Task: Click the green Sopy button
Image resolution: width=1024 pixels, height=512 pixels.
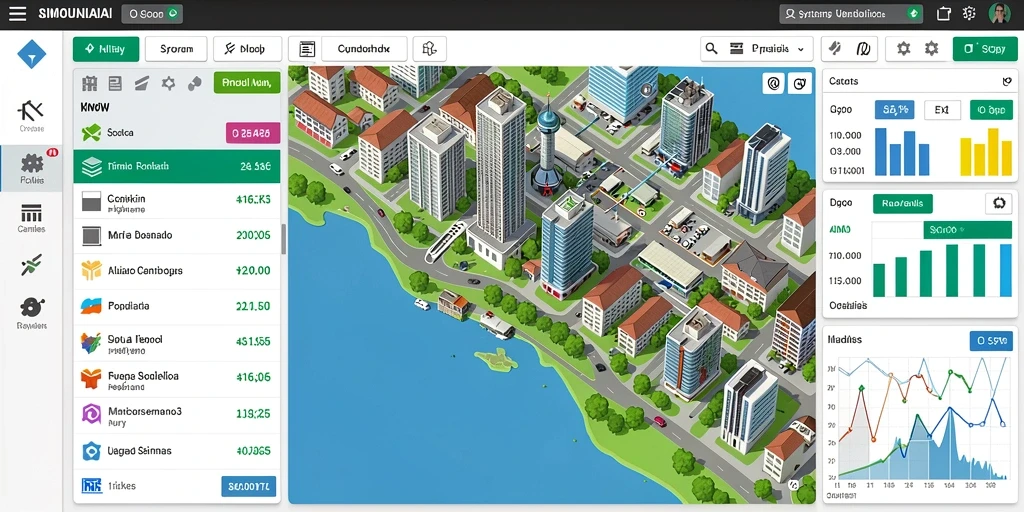Action: tap(985, 48)
